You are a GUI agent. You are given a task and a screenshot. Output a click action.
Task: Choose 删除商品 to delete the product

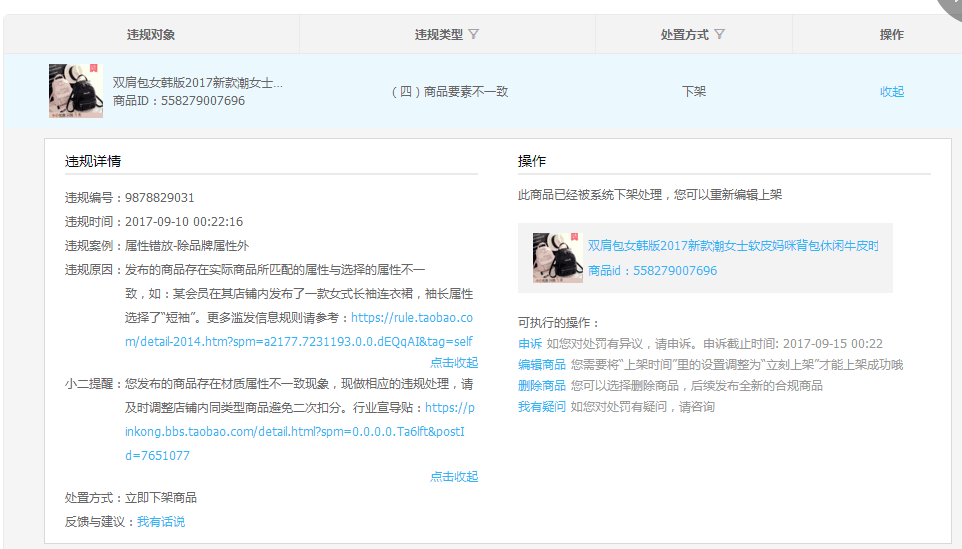(x=542, y=386)
